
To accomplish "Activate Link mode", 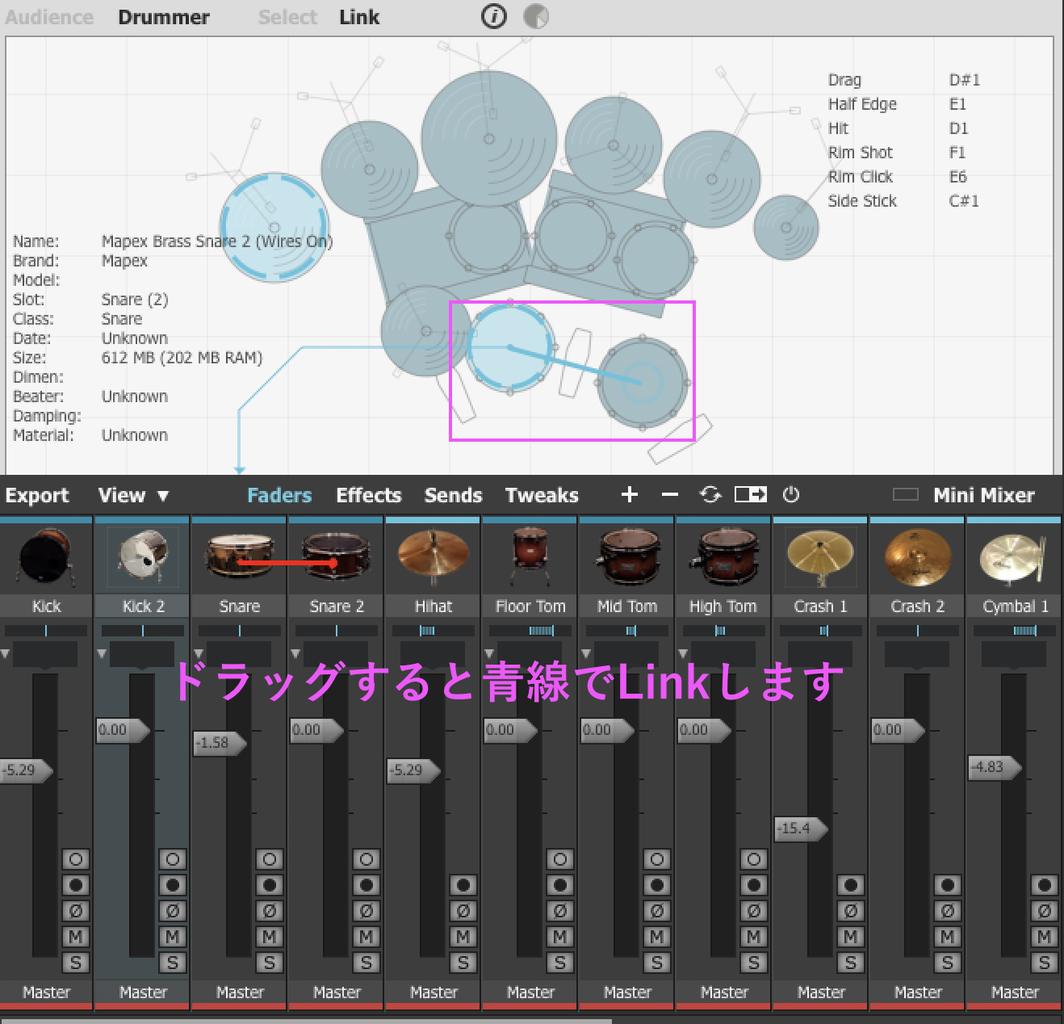I will pyautogui.click(x=359, y=17).
